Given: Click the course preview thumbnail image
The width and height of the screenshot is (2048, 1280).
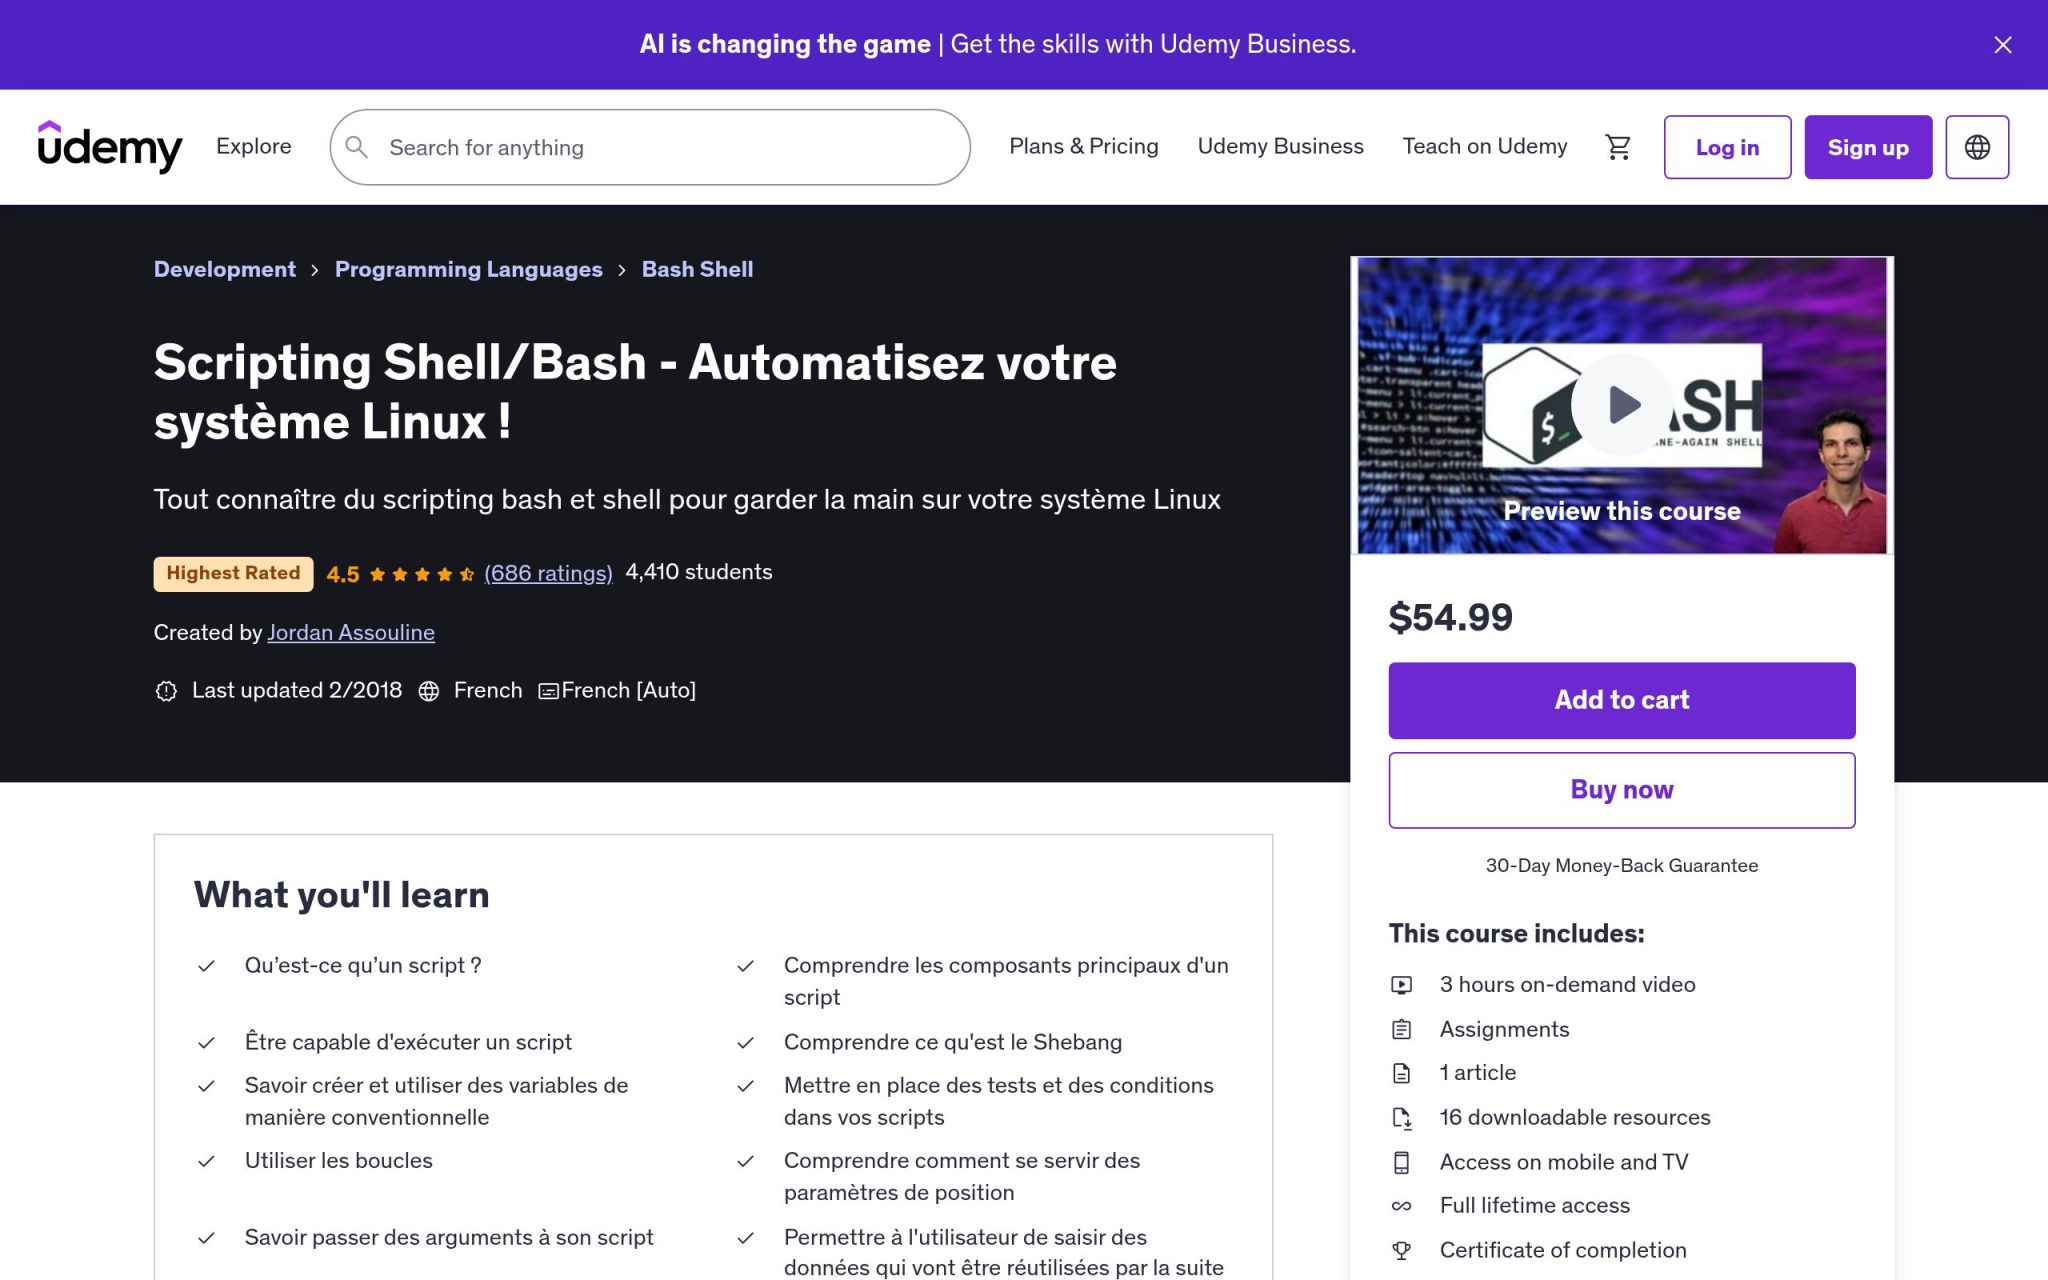Looking at the screenshot, I should [1622, 405].
